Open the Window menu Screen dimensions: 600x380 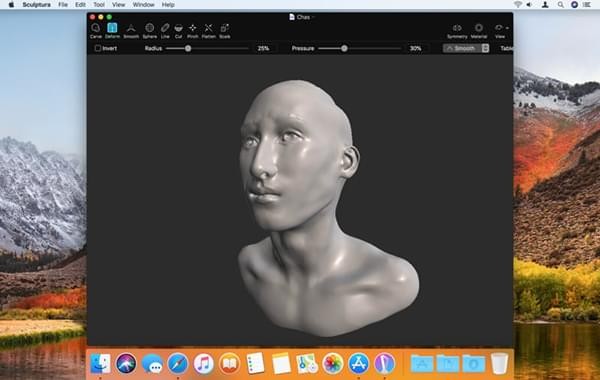click(x=143, y=5)
